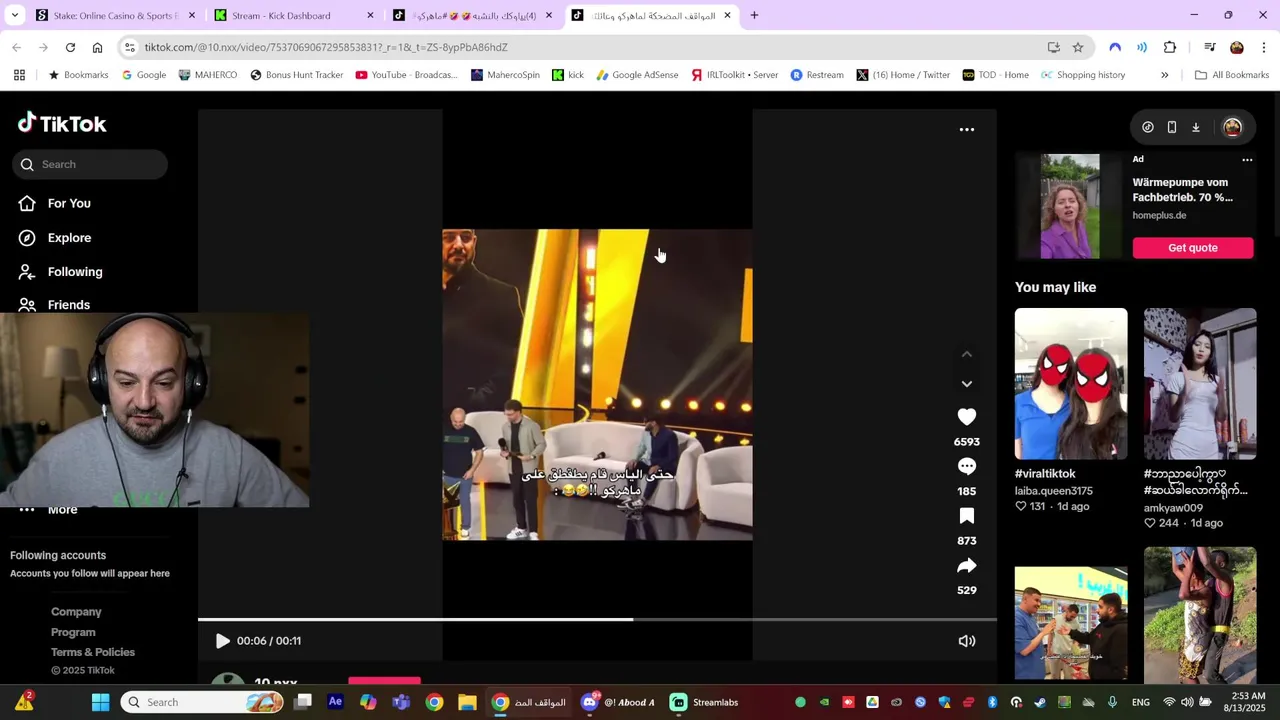Go to the browser home page

tap(97, 47)
